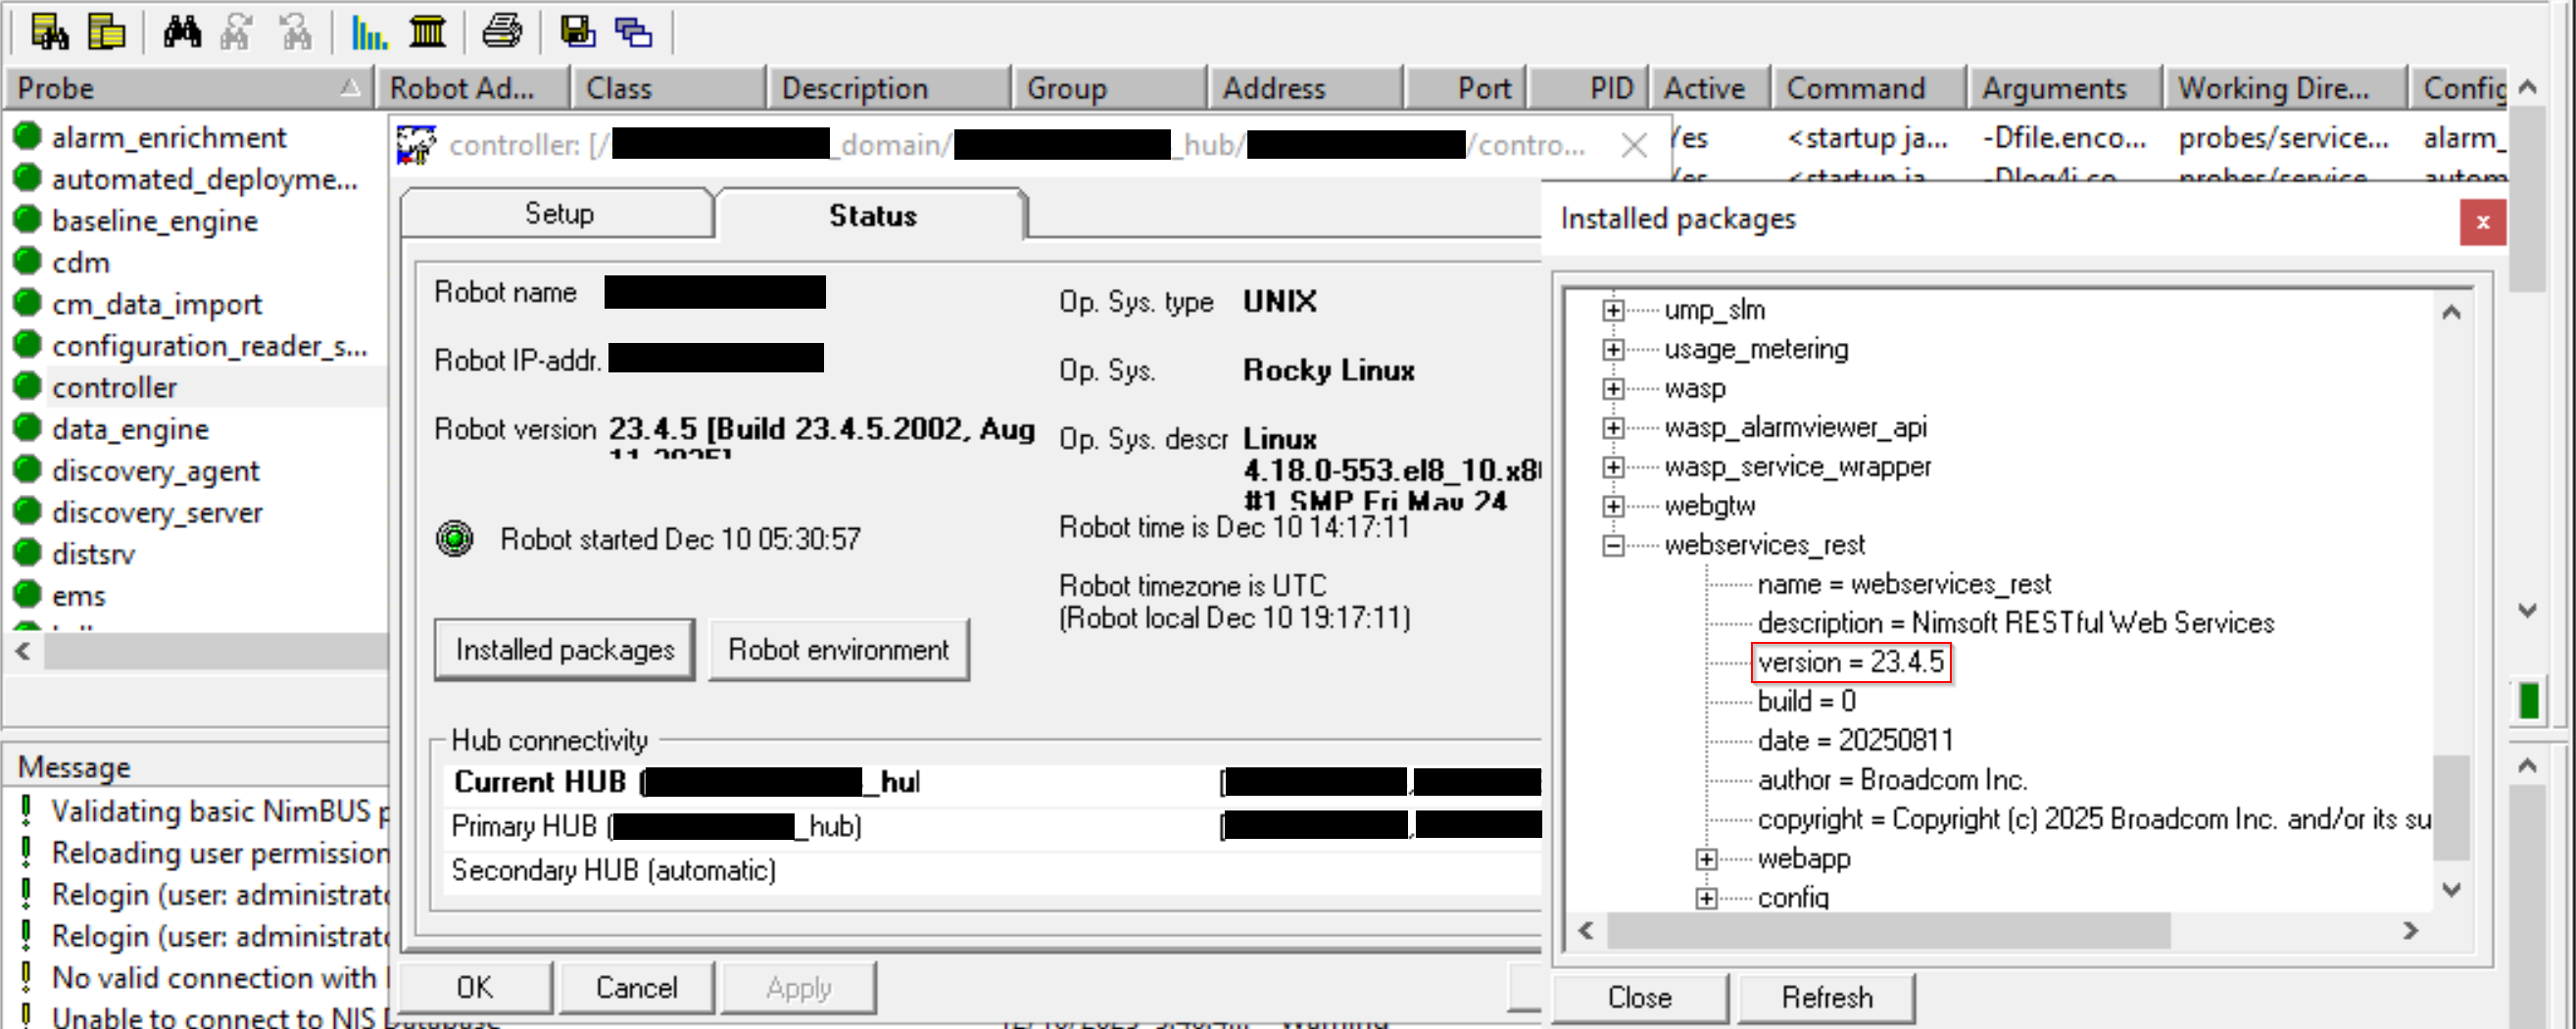Screen dimensions: 2576x1029
Task: Click the Refresh button under Installed packages
Action: [1825, 997]
